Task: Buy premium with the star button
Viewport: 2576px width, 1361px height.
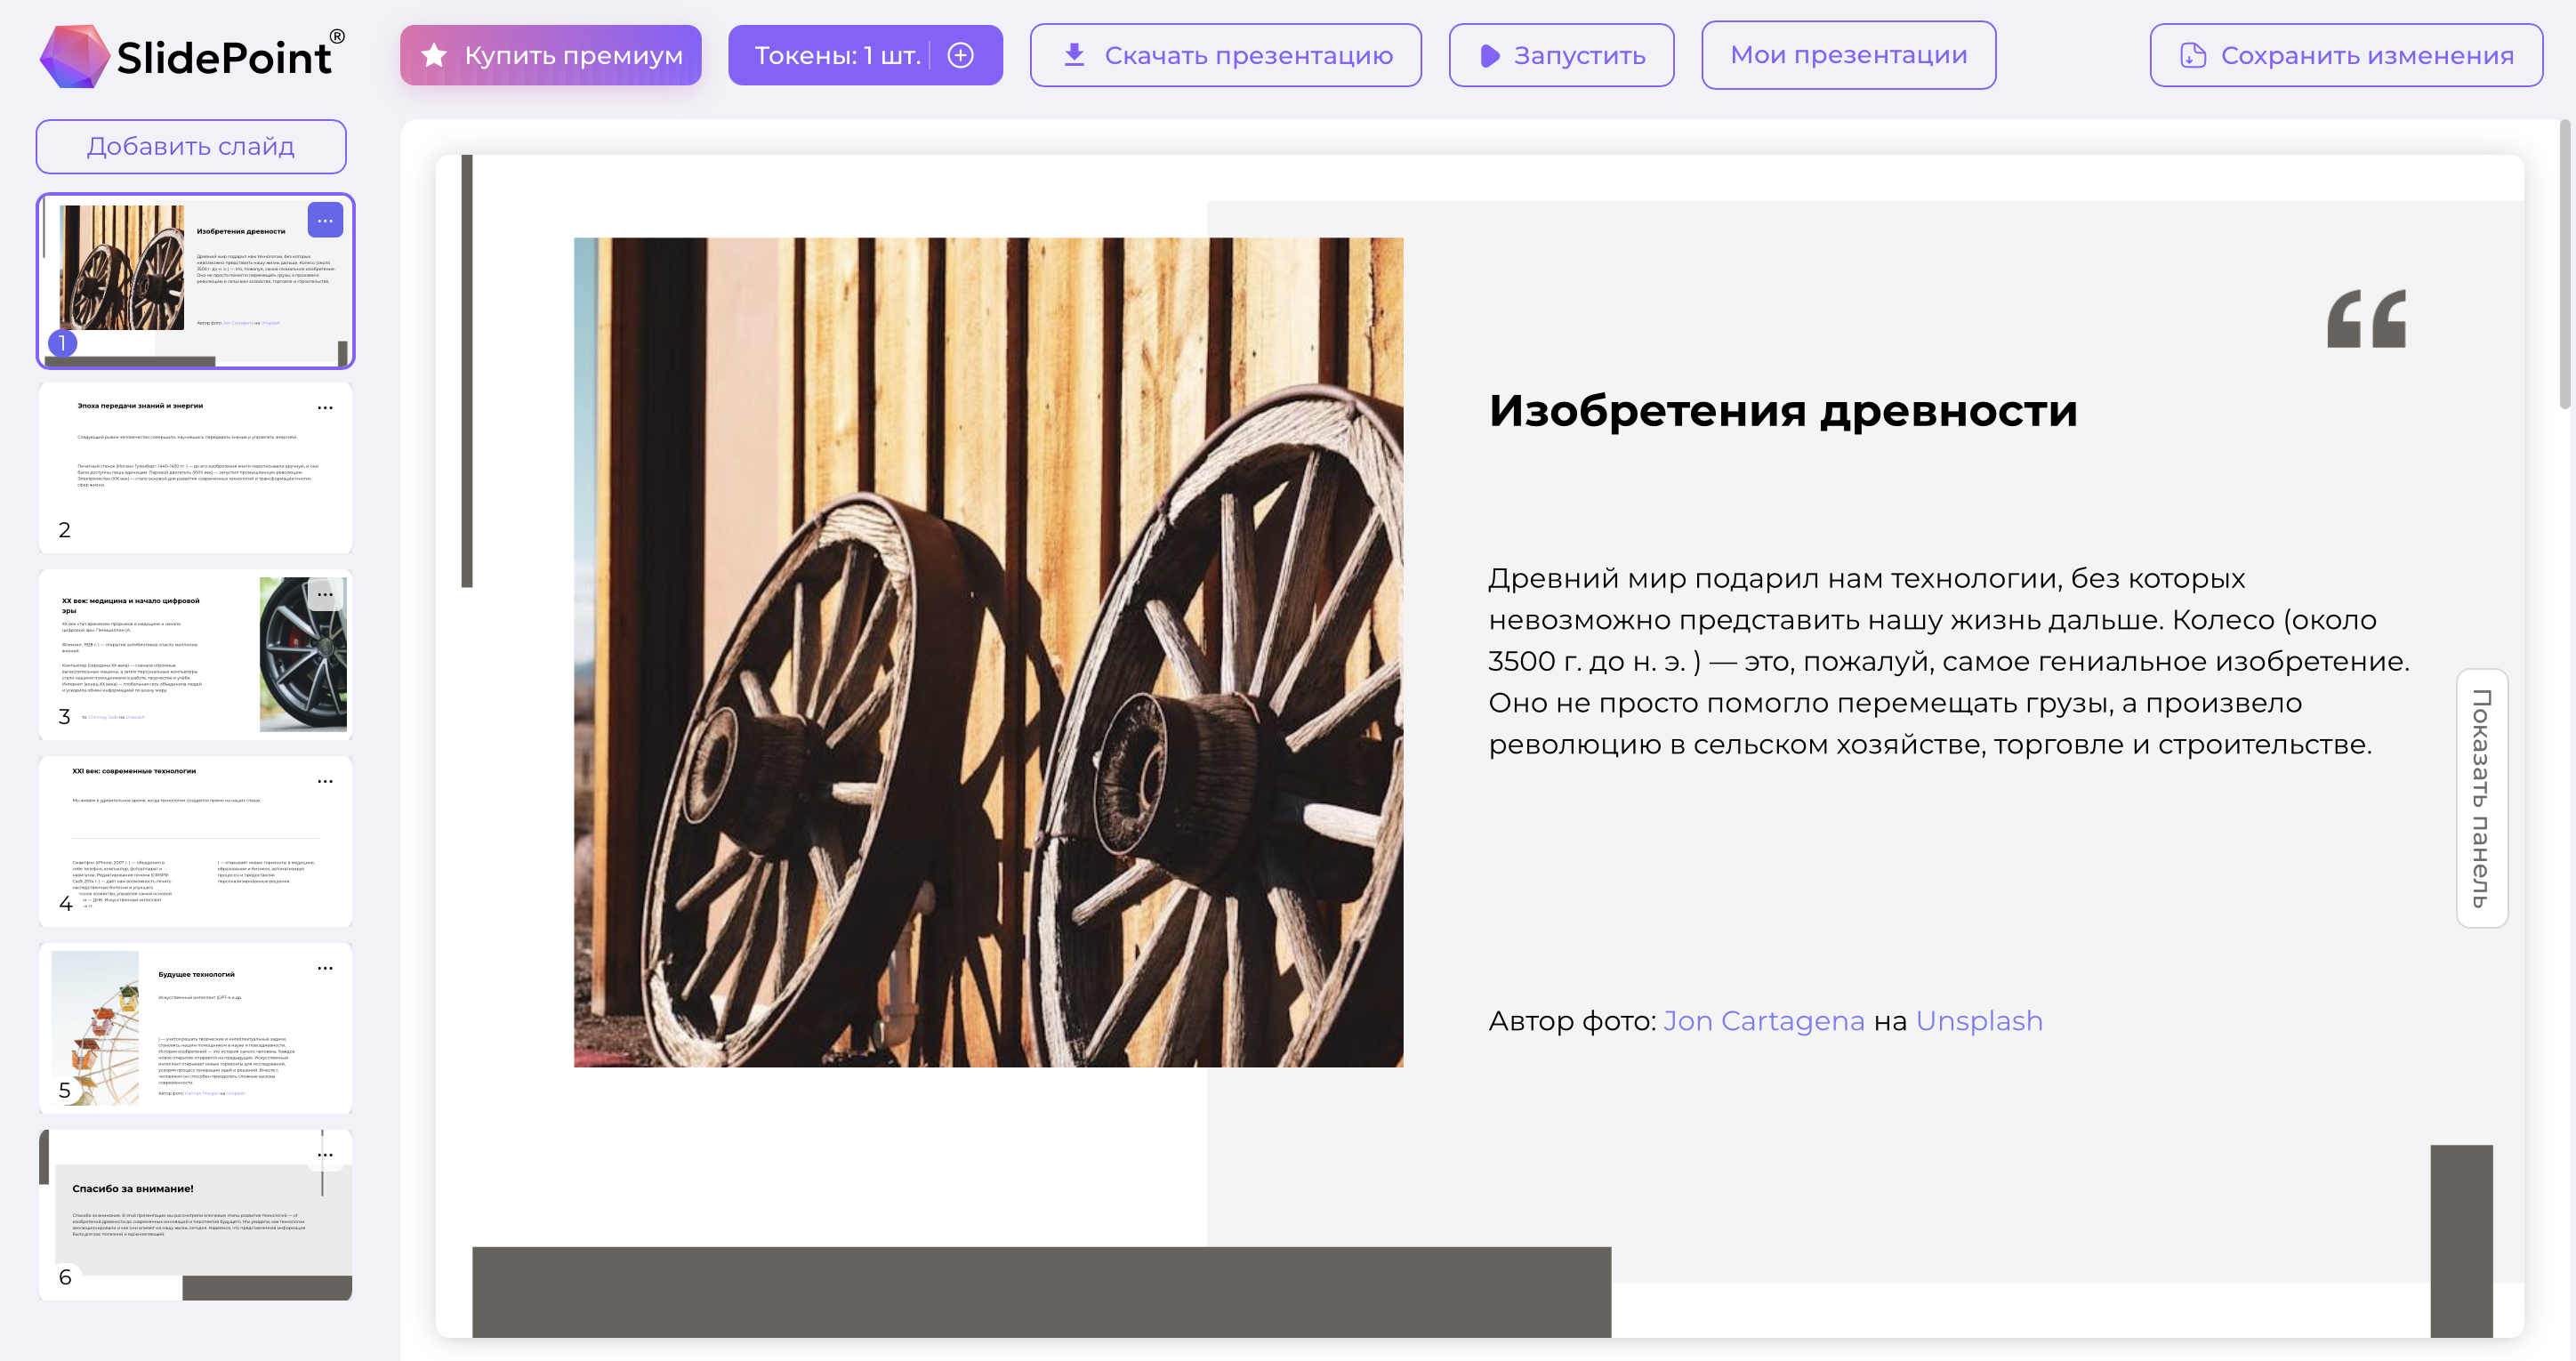Action: tap(551, 55)
